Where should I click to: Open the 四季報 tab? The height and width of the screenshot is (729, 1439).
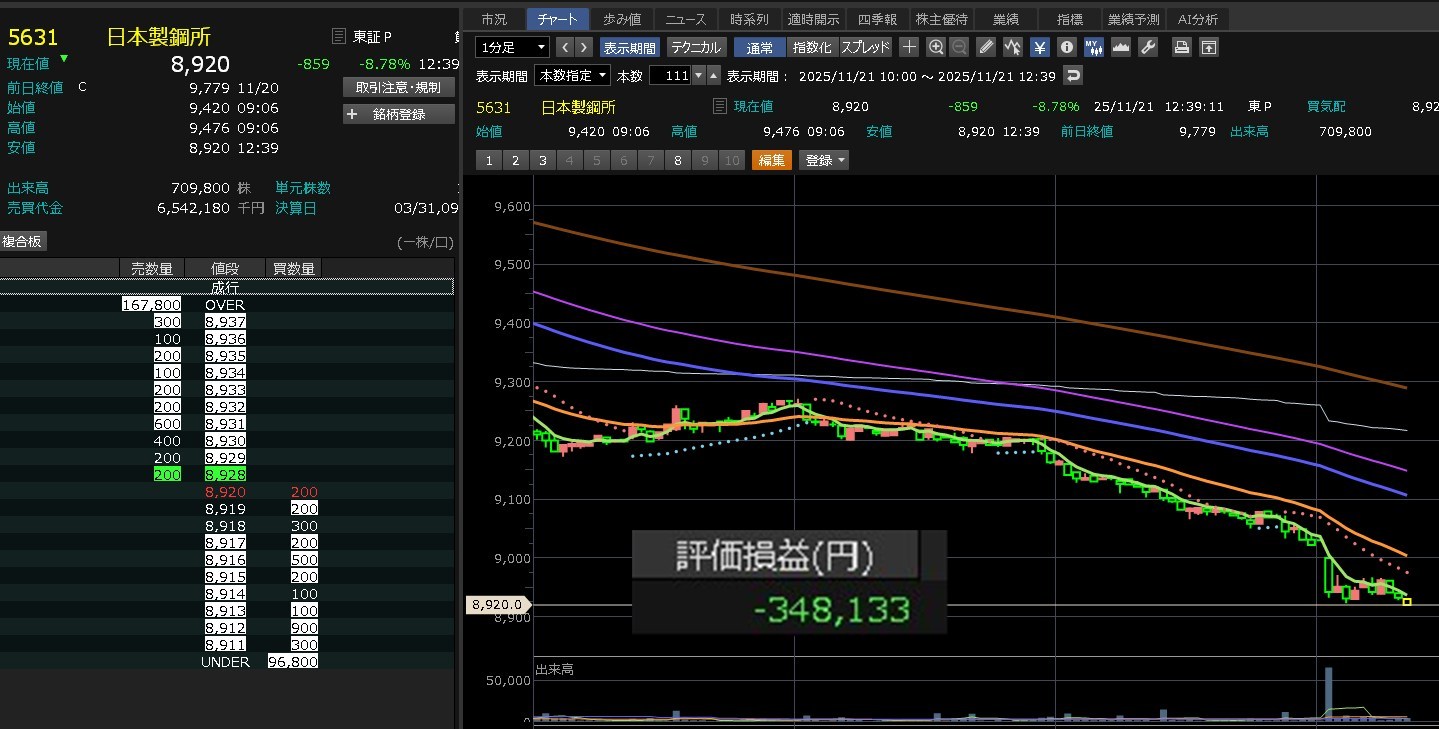click(877, 19)
